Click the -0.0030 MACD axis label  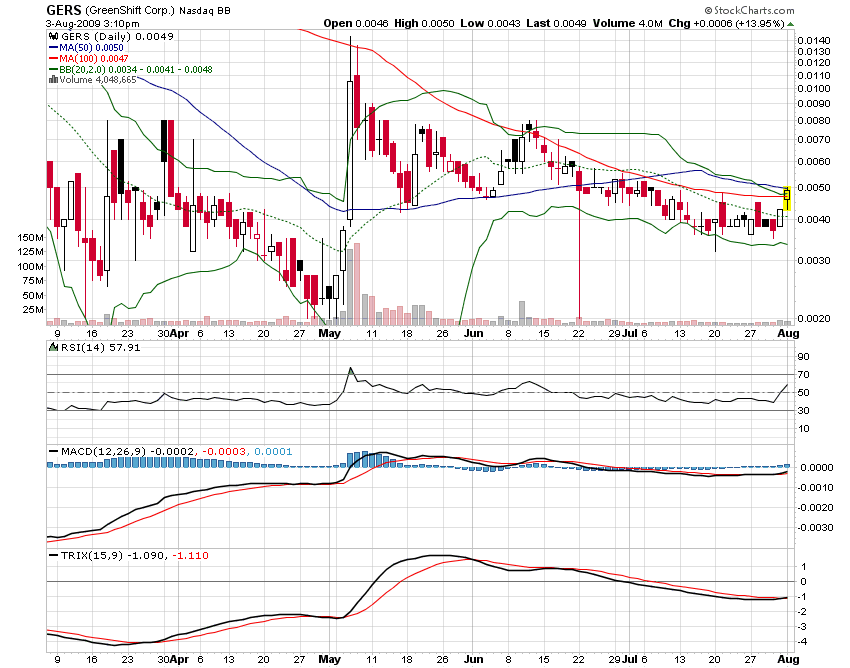(x=815, y=527)
